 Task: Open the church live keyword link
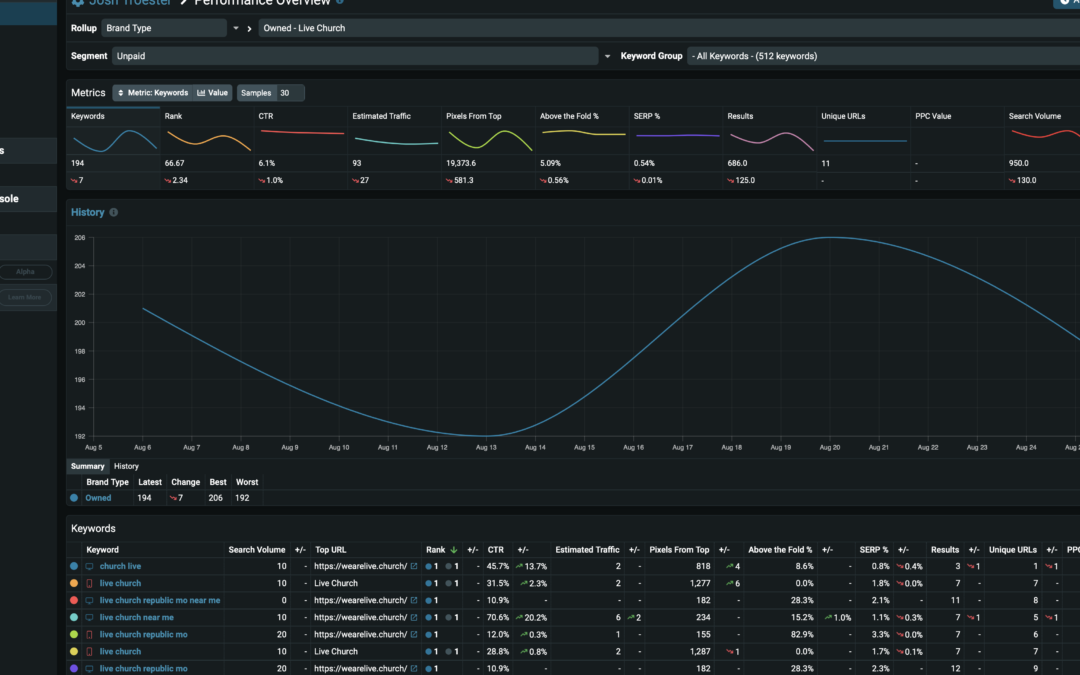tap(120, 566)
